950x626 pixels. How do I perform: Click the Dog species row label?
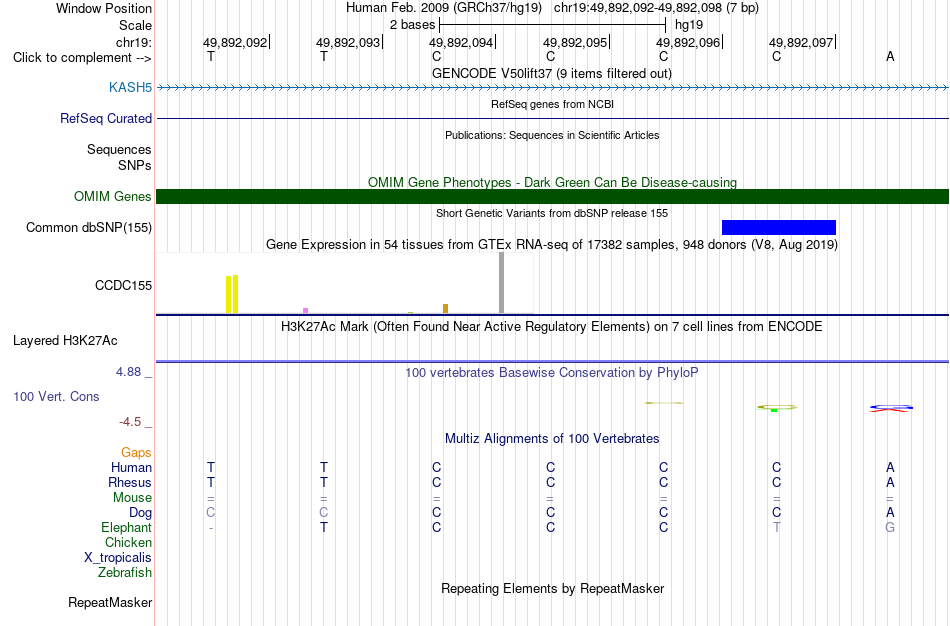pyautogui.click(x=140, y=513)
